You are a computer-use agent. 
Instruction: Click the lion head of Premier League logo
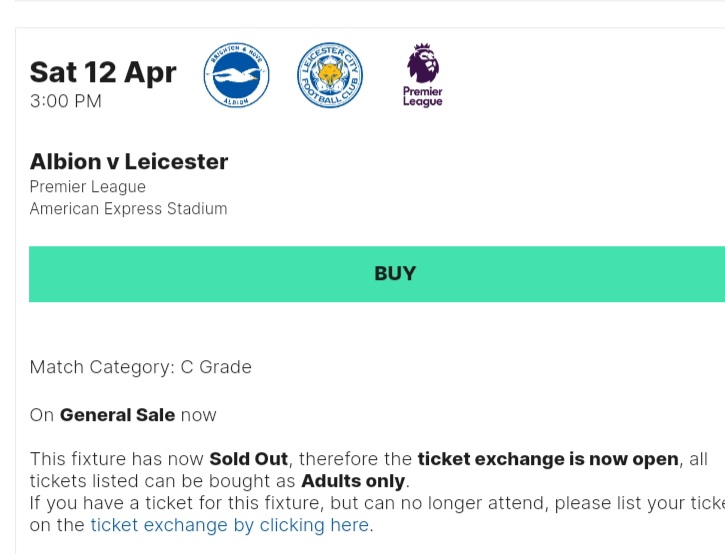point(423,62)
